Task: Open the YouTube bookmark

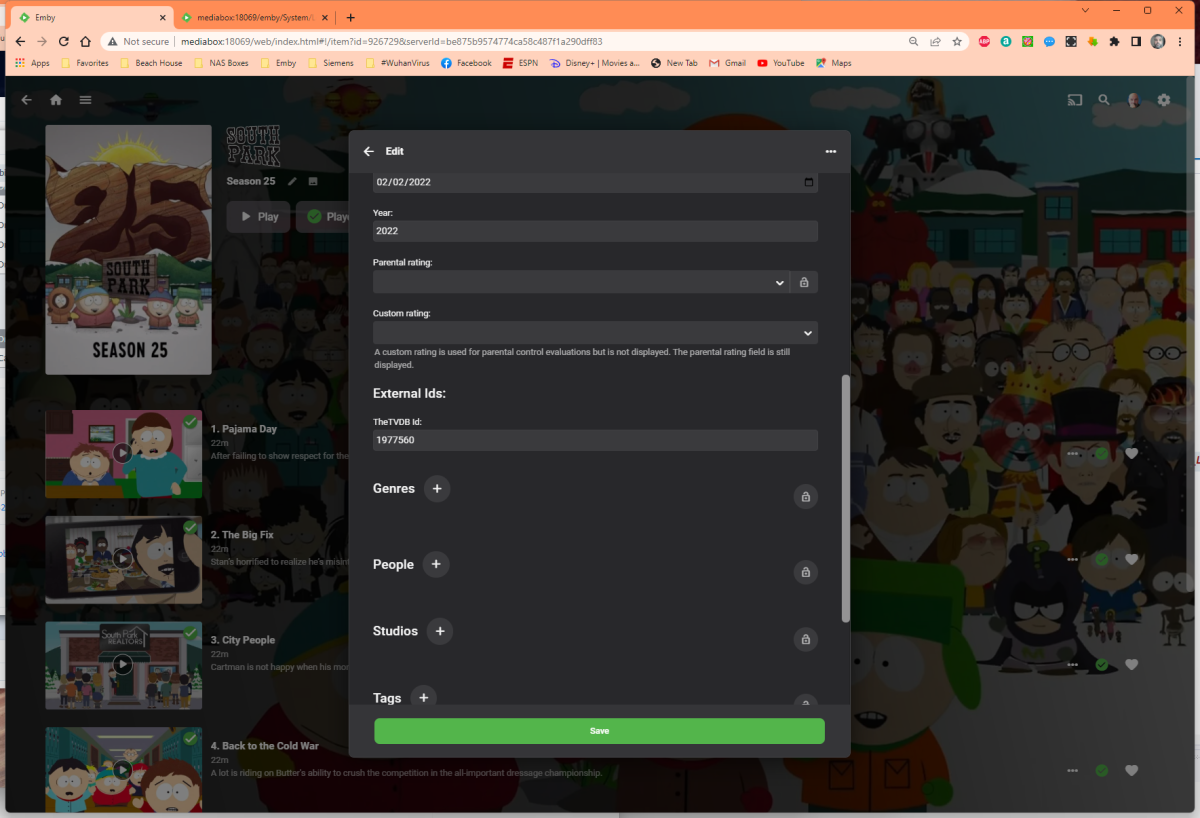Action: pos(780,62)
